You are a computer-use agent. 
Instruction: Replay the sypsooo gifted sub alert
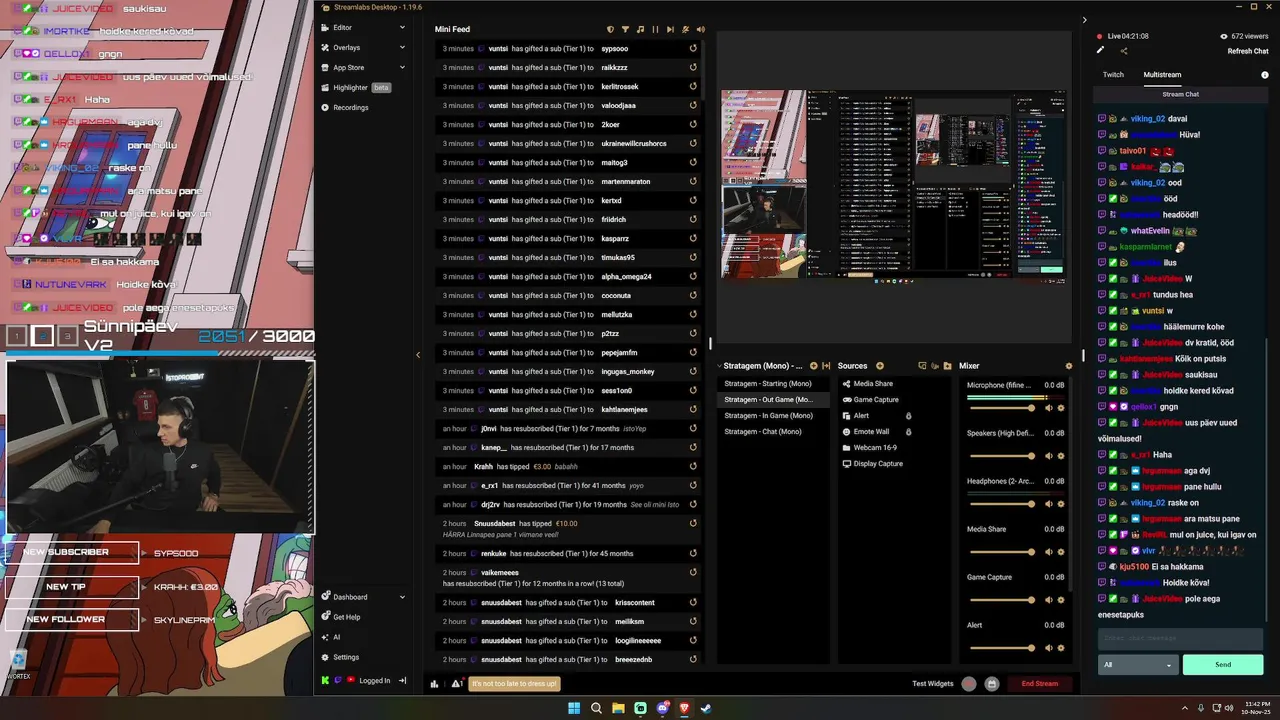tap(693, 48)
